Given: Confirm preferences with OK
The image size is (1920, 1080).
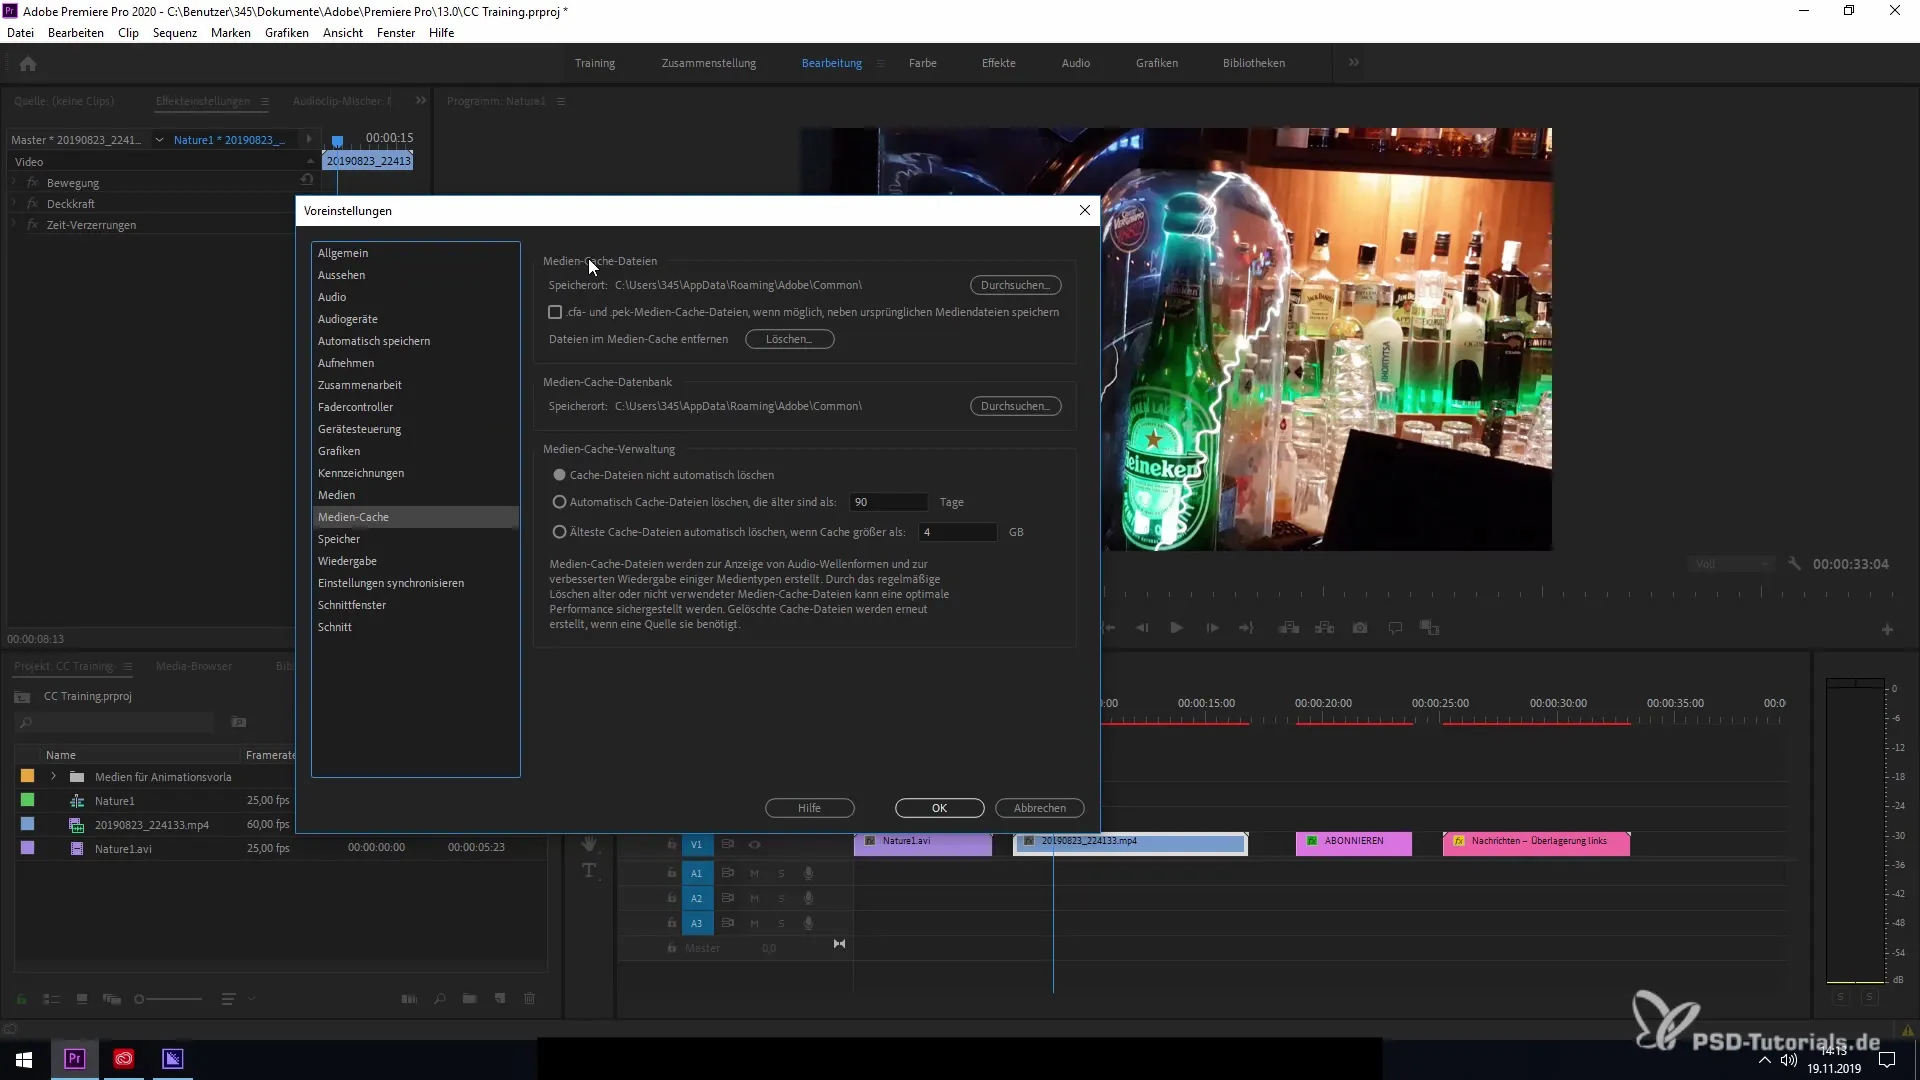Looking at the screenshot, I should click(939, 808).
